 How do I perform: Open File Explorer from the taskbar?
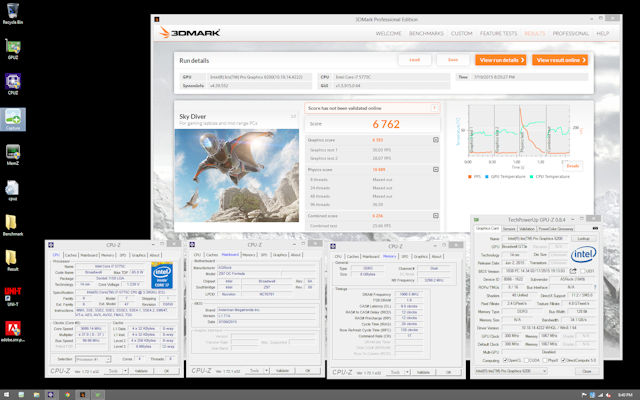(x=36, y=395)
